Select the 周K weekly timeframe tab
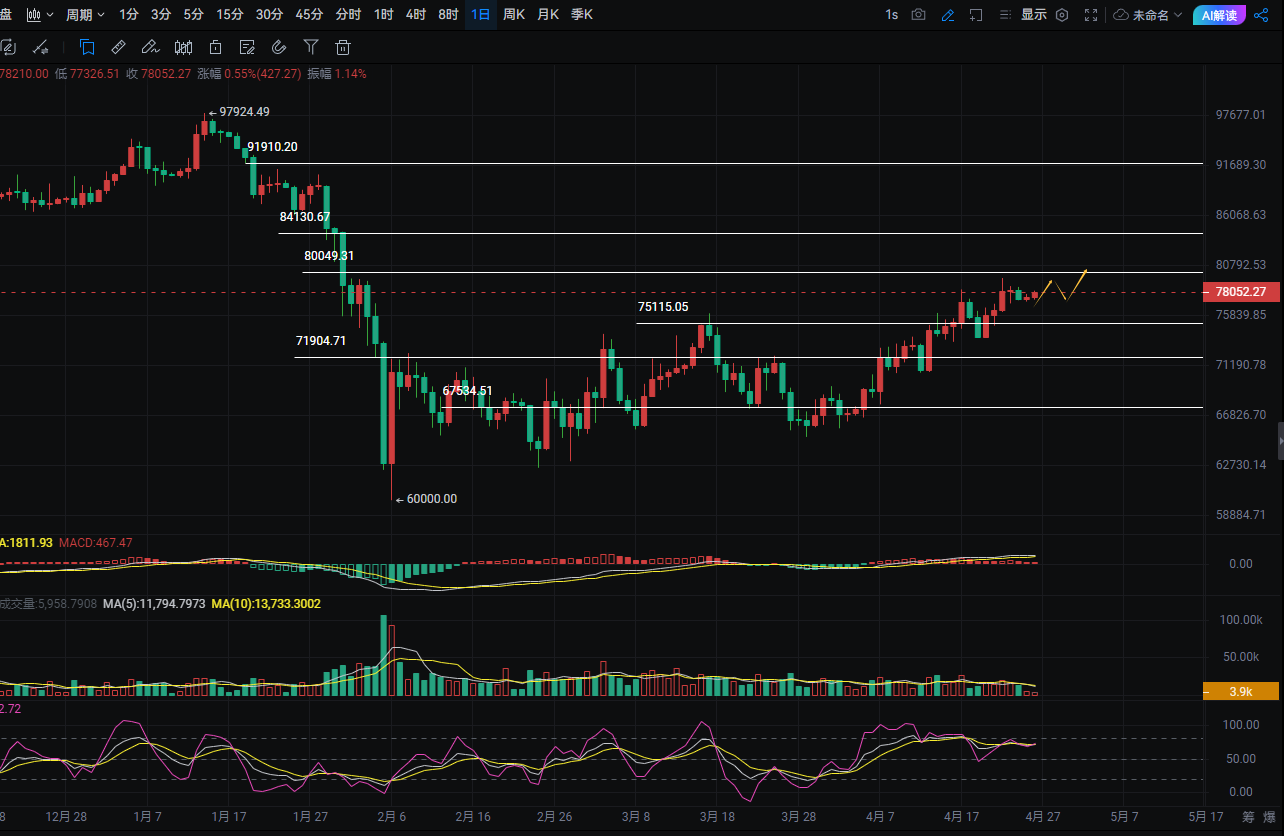The height and width of the screenshot is (836, 1284). 514,15
